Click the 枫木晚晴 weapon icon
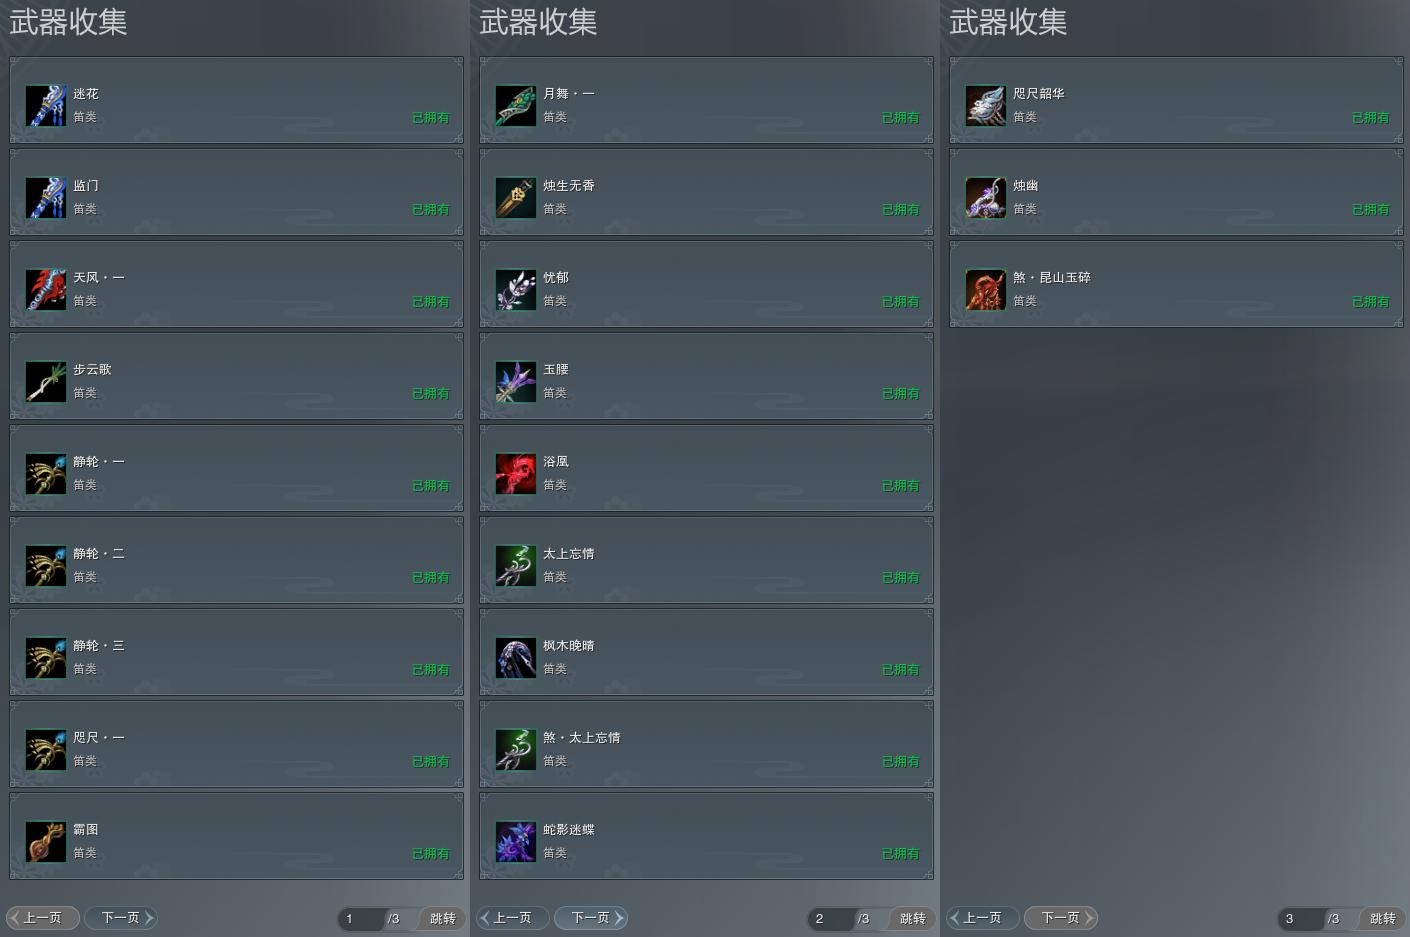This screenshot has height=937, width=1410. click(x=516, y=657)
